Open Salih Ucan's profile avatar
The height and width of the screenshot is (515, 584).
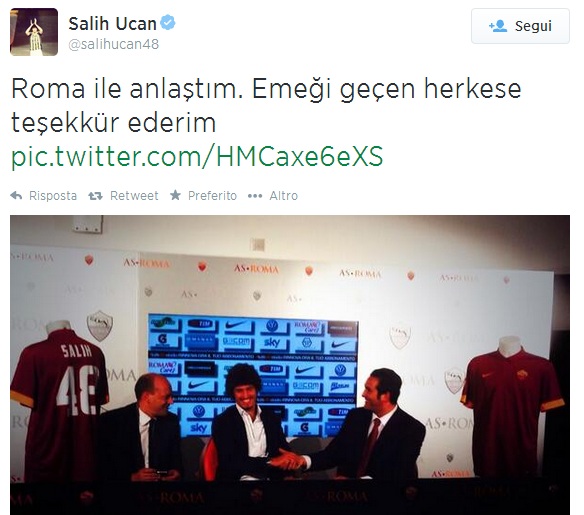34,32
